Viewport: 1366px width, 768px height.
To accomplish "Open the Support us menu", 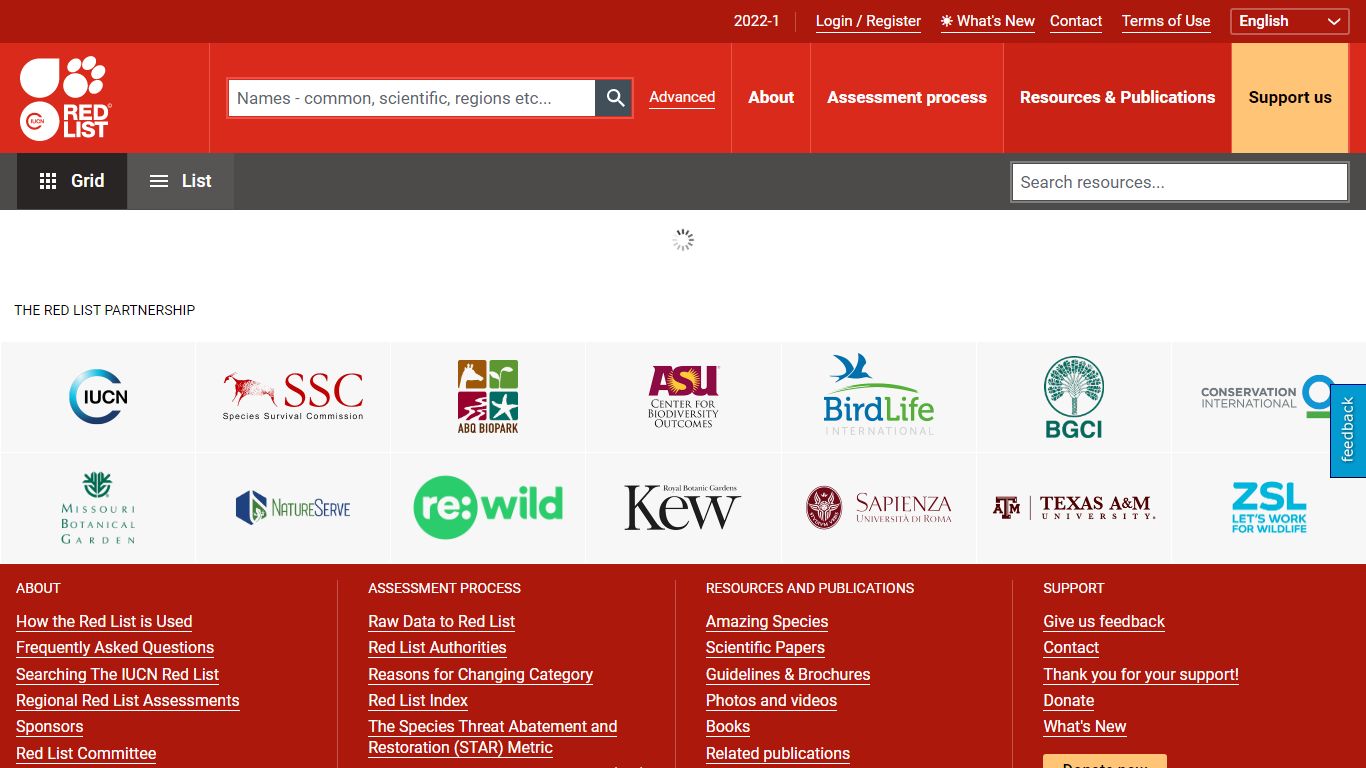I will (1290, 97).
